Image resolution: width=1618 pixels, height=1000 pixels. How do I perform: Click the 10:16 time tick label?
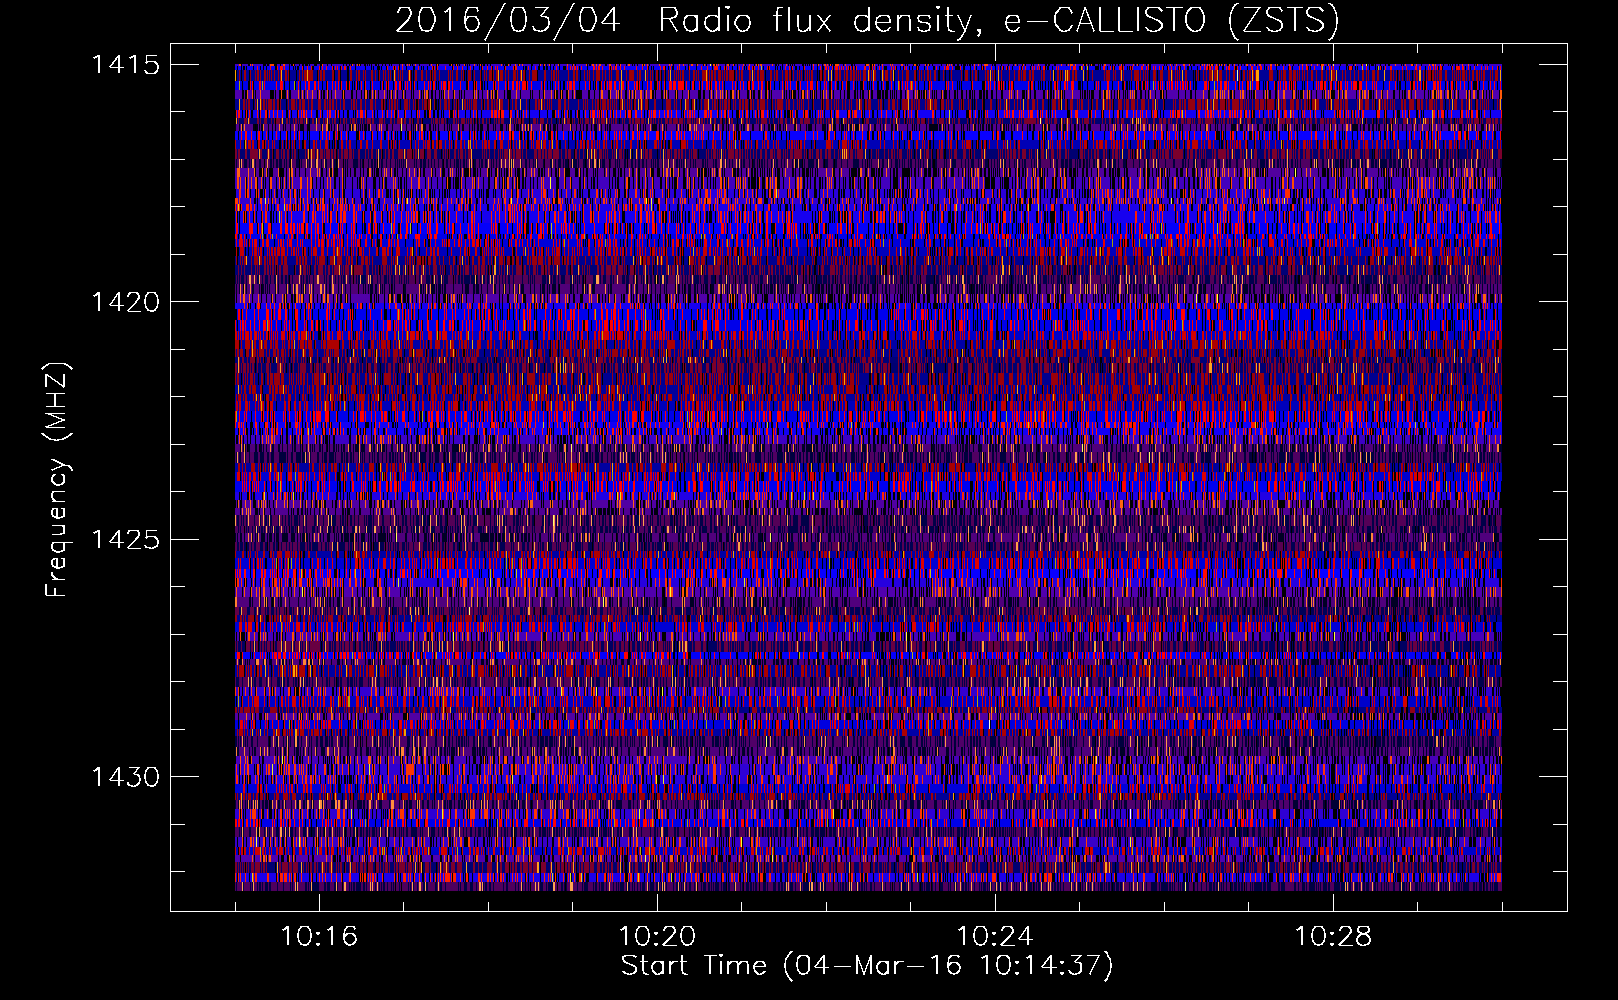click(319, 937)
